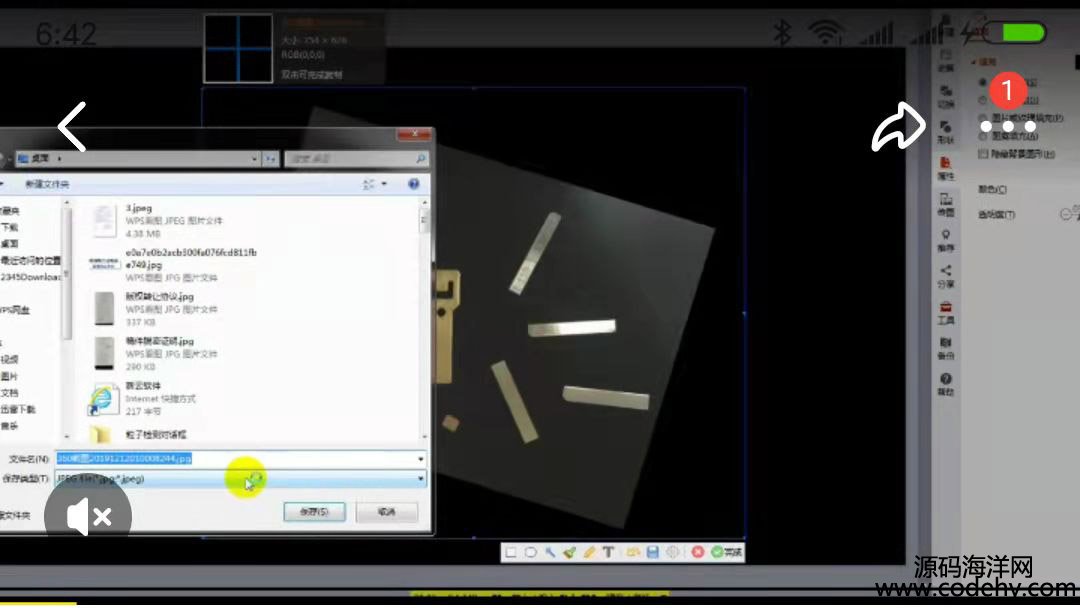Click the blue floppy save icon in screenshot toolbar
This screenshot has width=1080, height=608.
[652, 552]
